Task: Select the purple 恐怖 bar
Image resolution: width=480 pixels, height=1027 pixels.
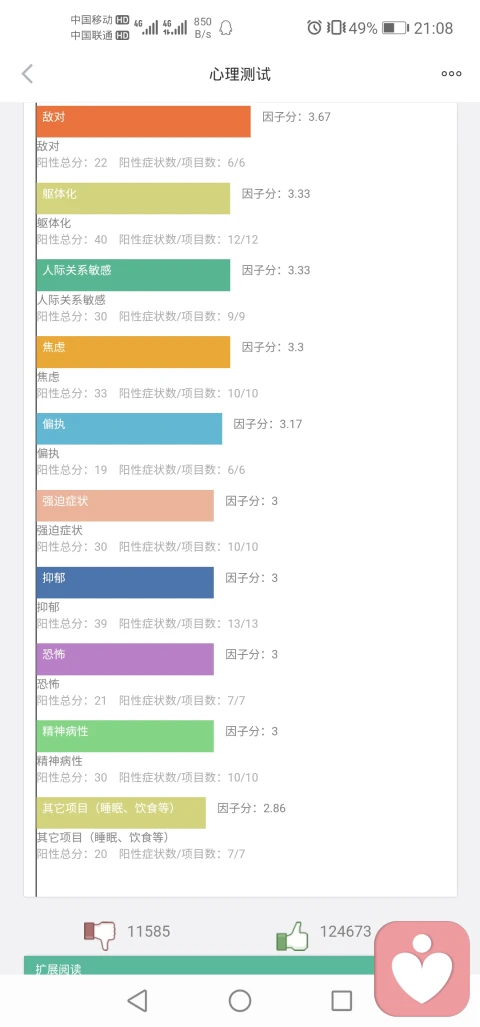Action: point(125,659)
